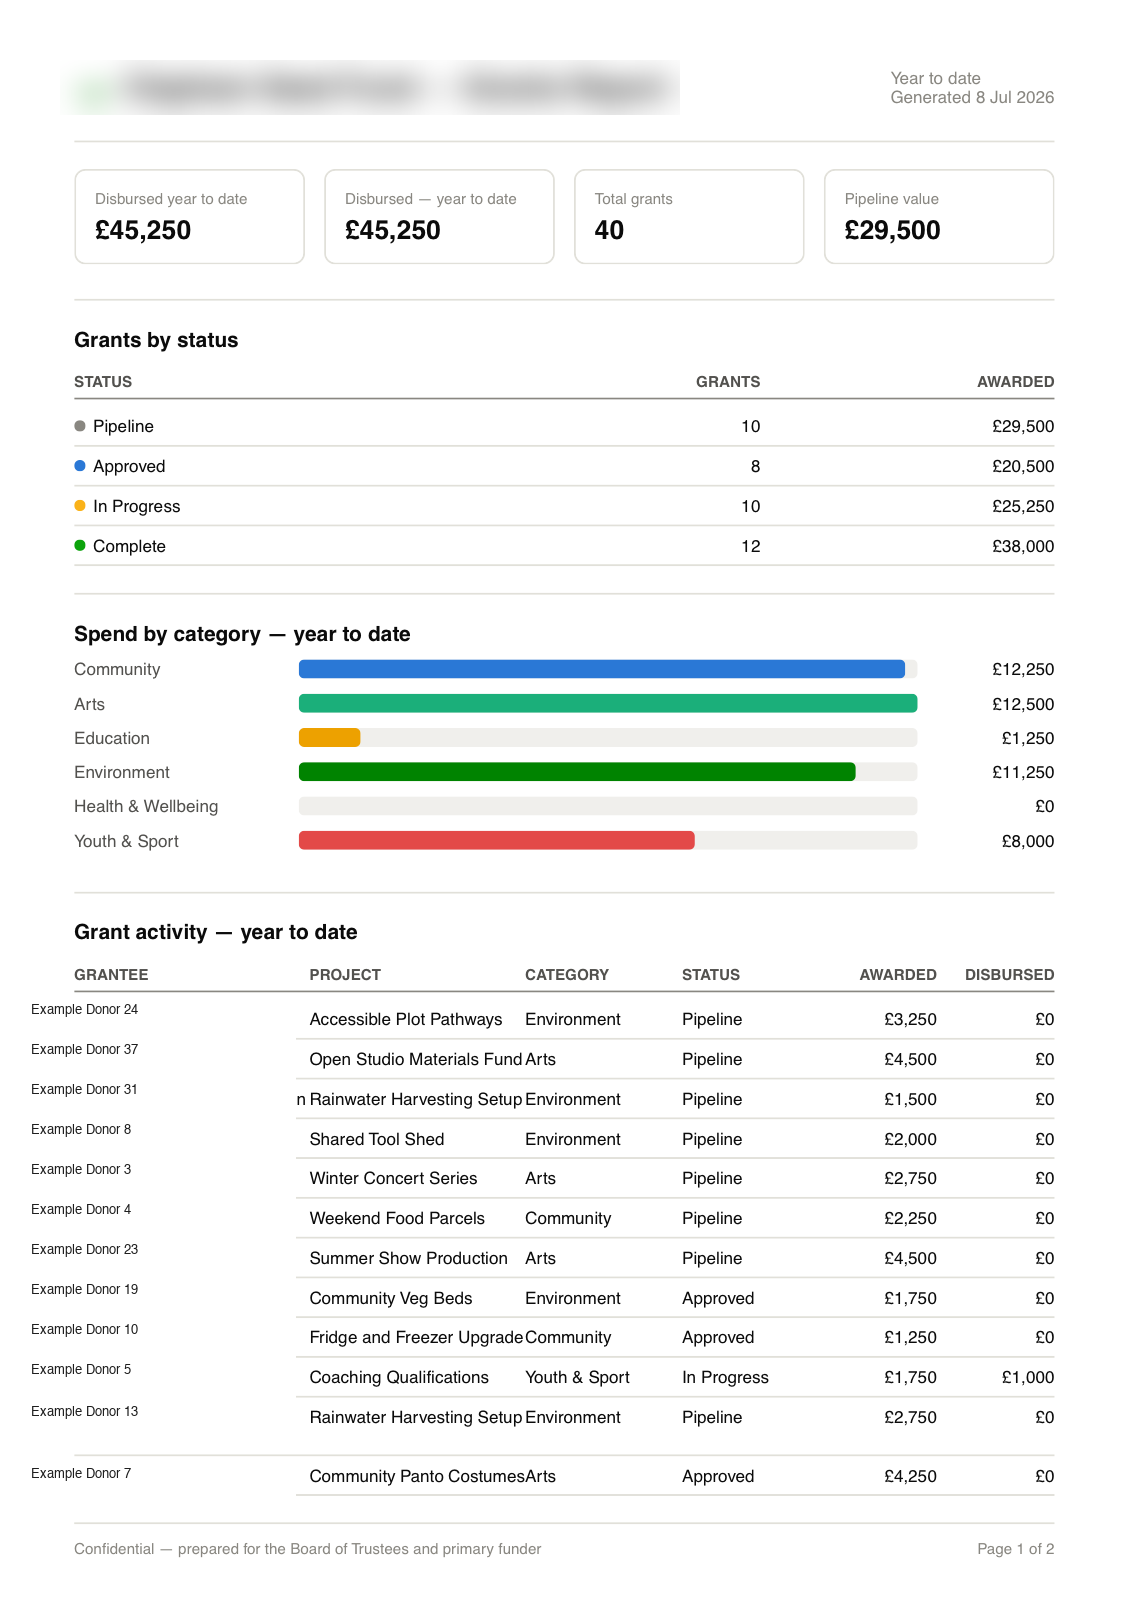The image size is (1131, 1600).
Task: Click the 'Open Studio Materials Fund' project
Action: 416,1059
